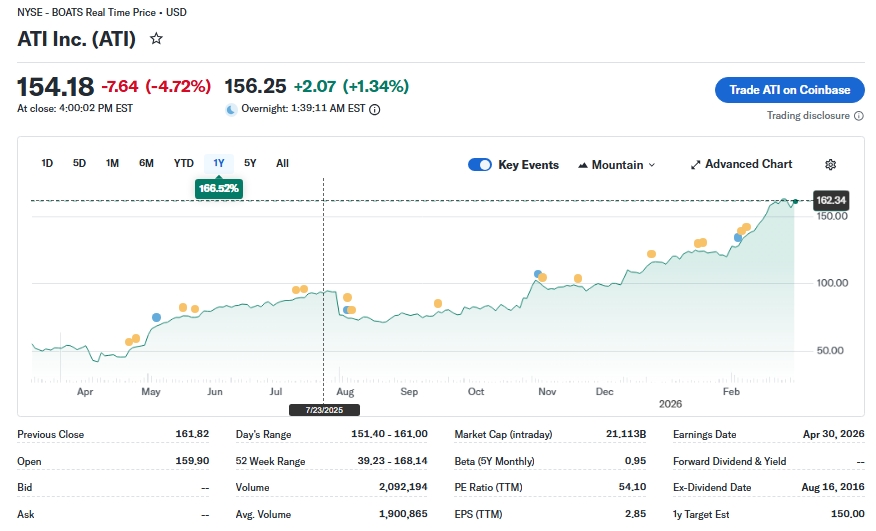This screenshot has height=531, width=876.
Task: Select the 5D time range
Action: point(79,163)
